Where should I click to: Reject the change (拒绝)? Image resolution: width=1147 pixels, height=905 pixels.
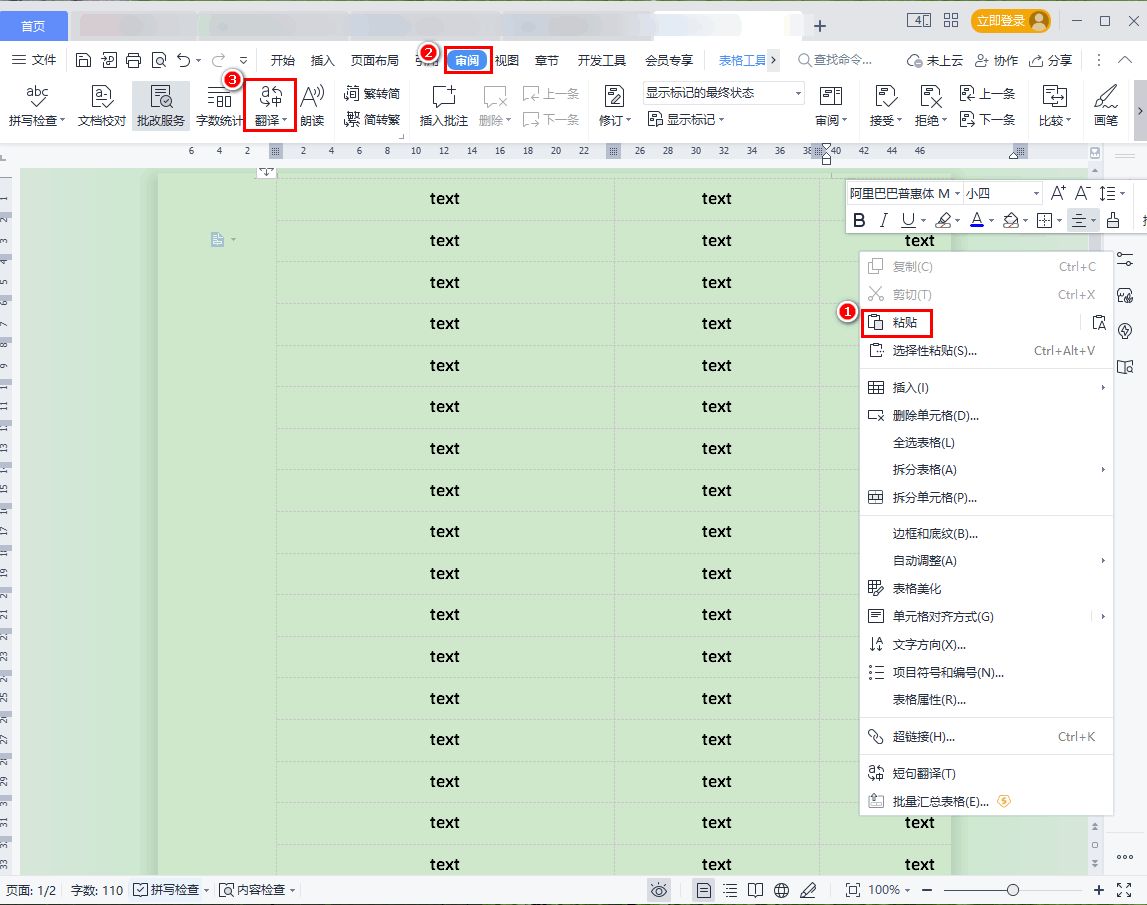point(930,106)
